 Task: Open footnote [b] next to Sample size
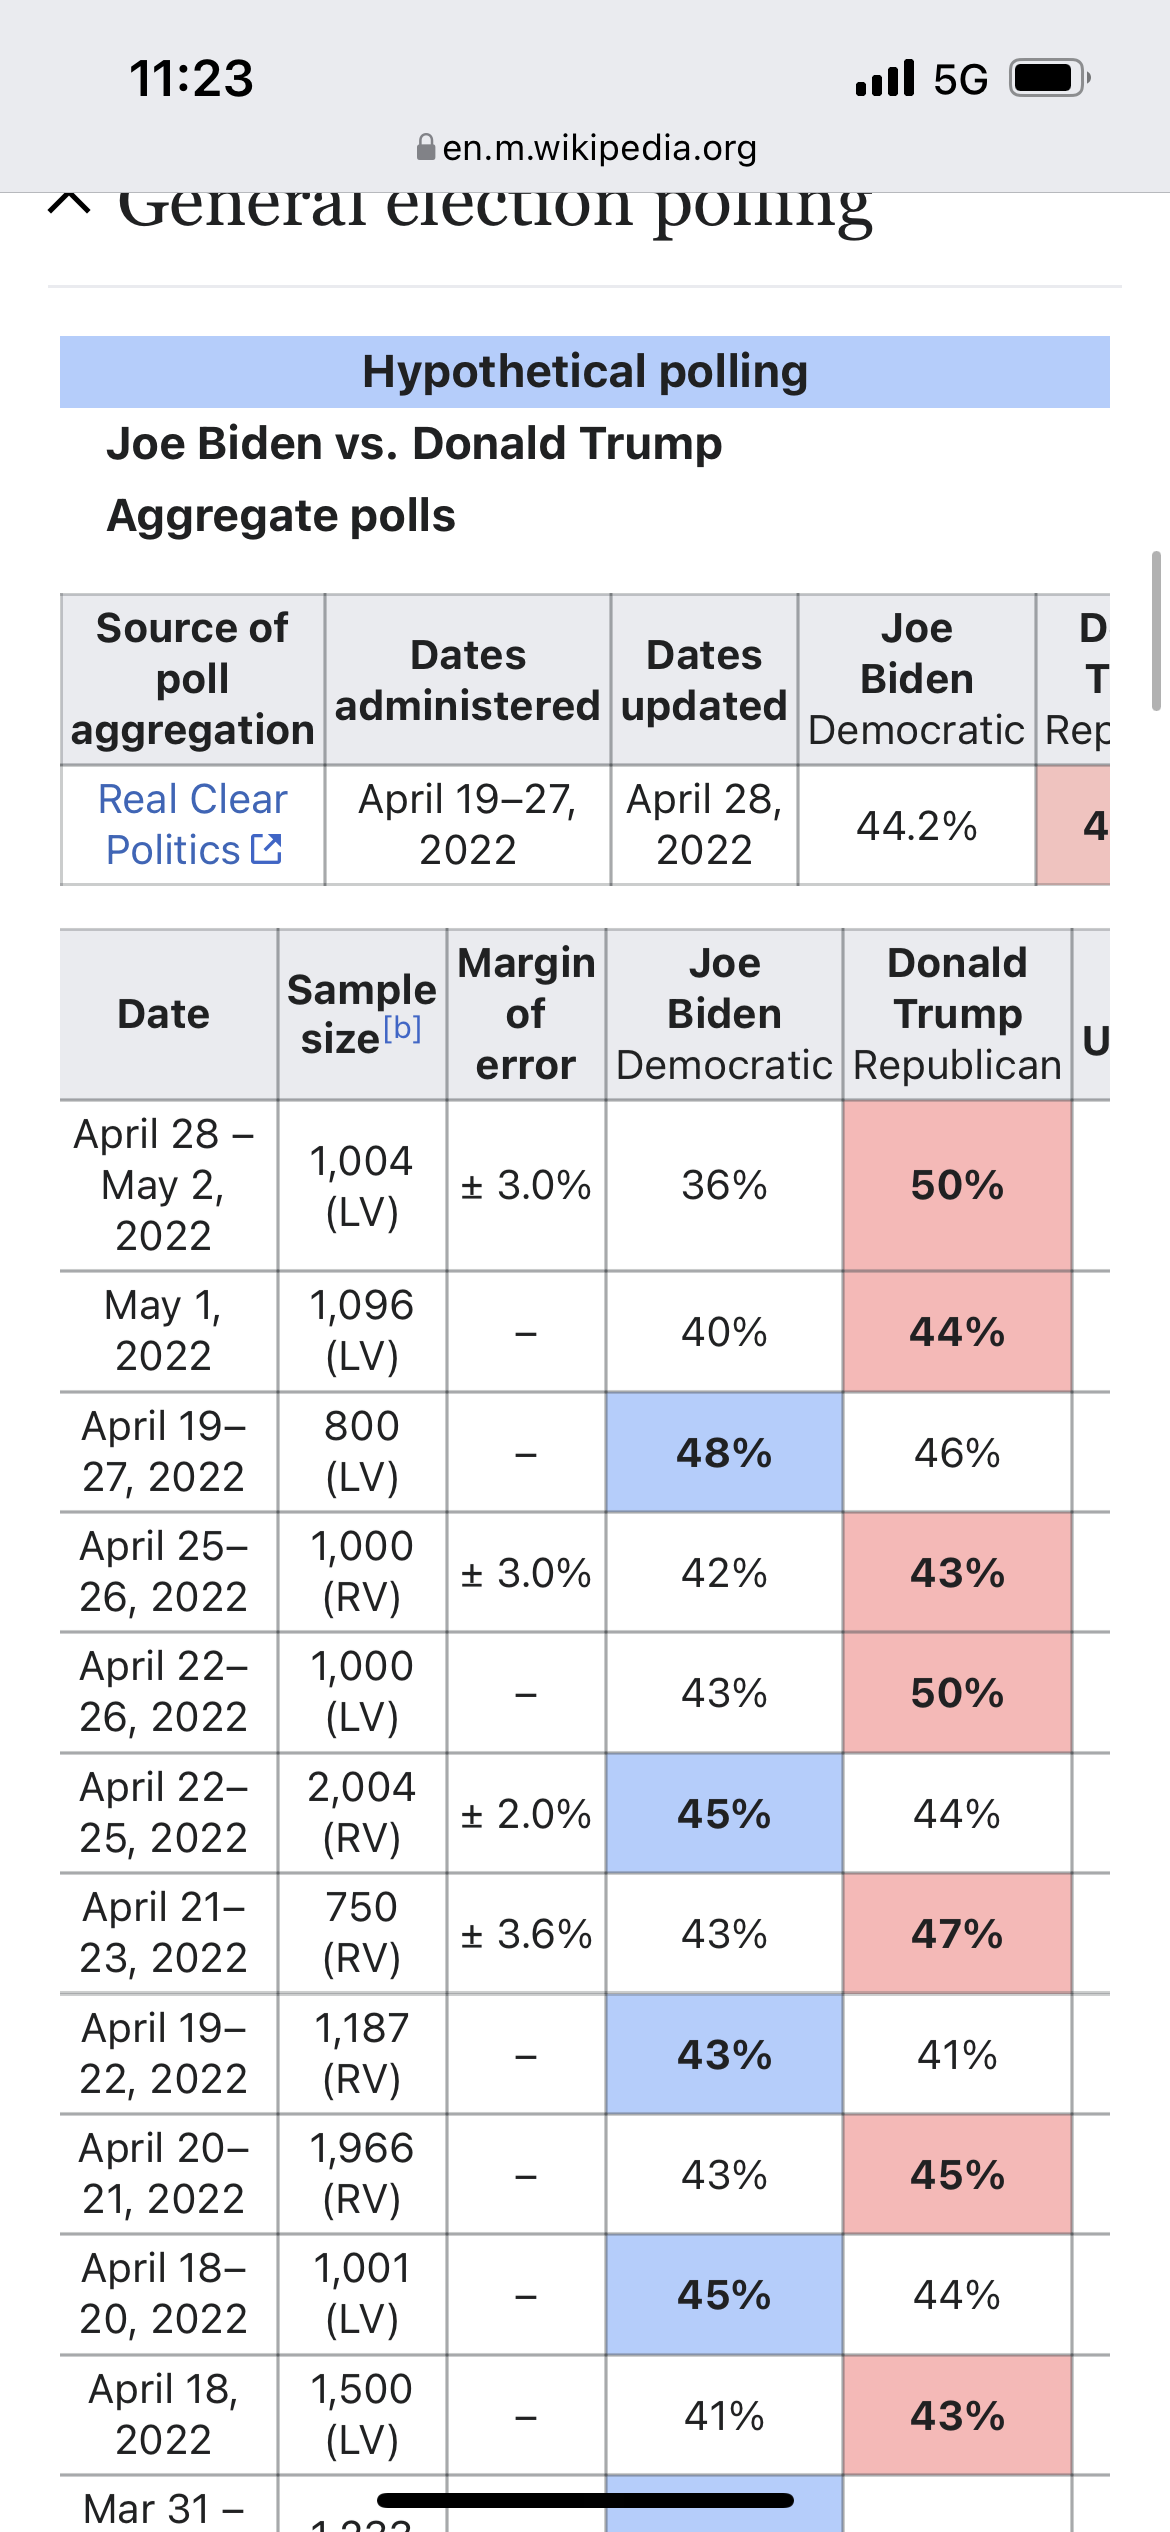pyautogui.click(x=402, y=1028)
